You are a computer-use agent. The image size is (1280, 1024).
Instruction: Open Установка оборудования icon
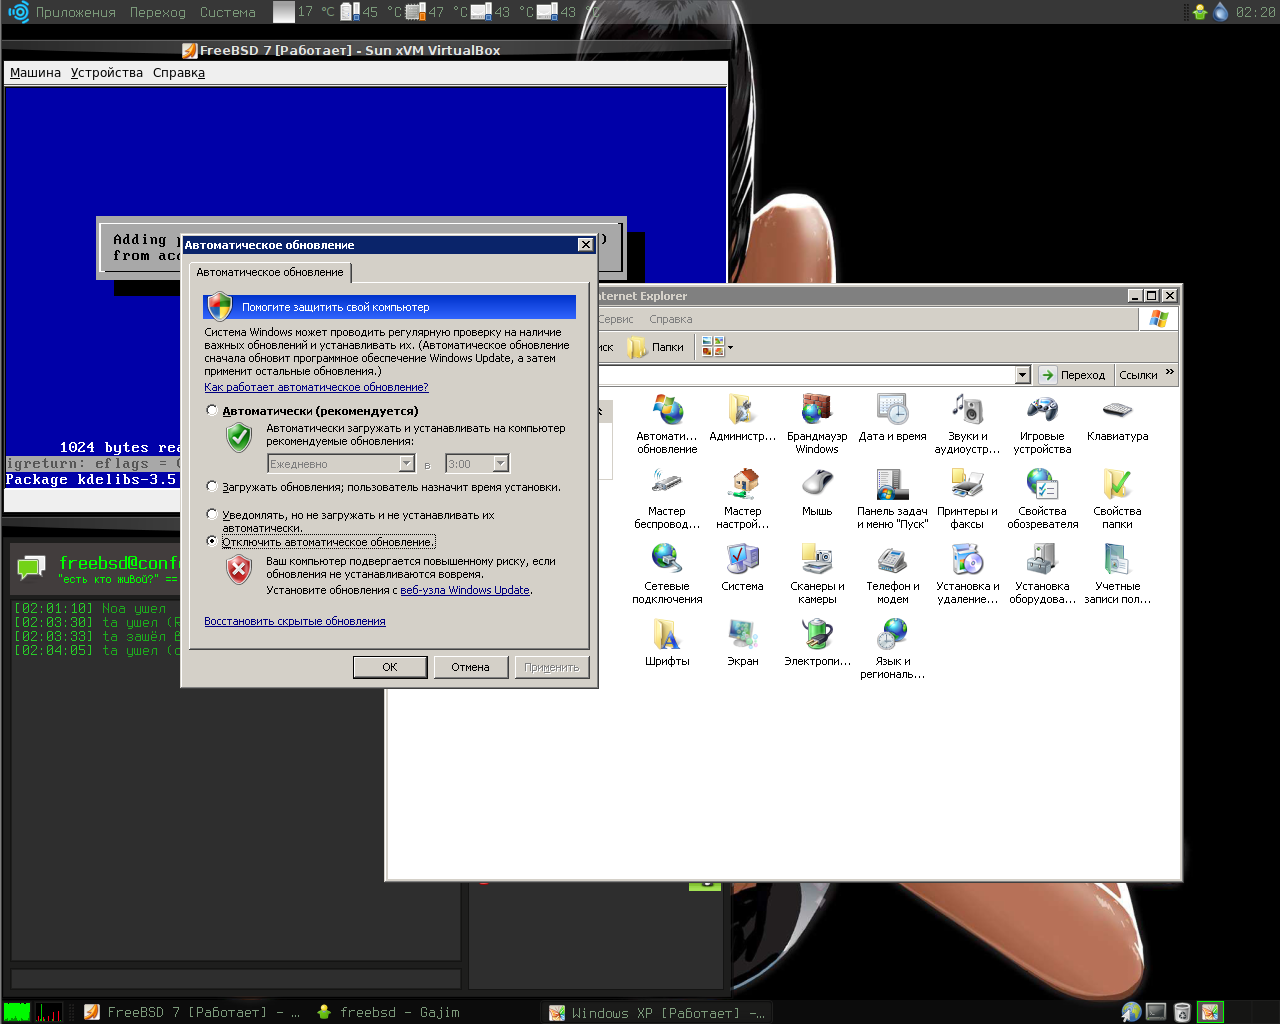pyautogui.click(x=1042, y=573)
